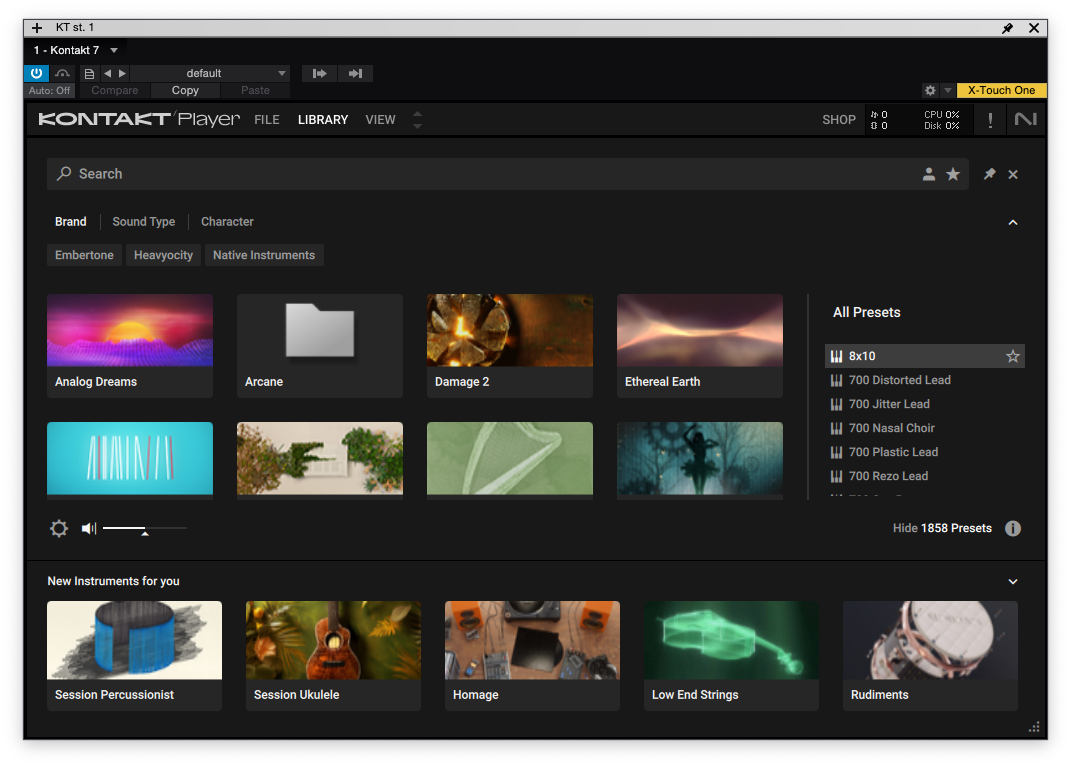Go to next preset arrow
This screenshot has height=767, width=1071.
(x=122, y=73)
